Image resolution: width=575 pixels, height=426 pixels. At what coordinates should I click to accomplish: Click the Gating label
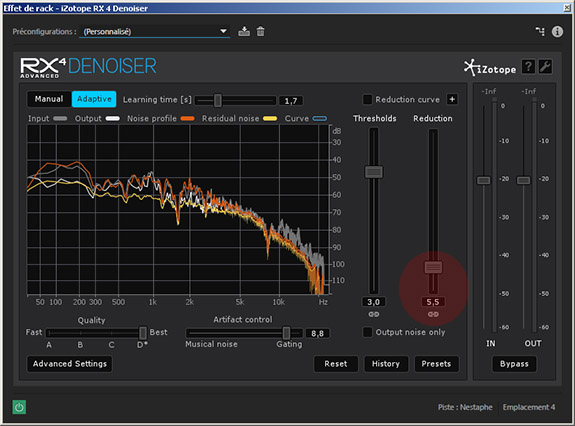click(289, 344)
